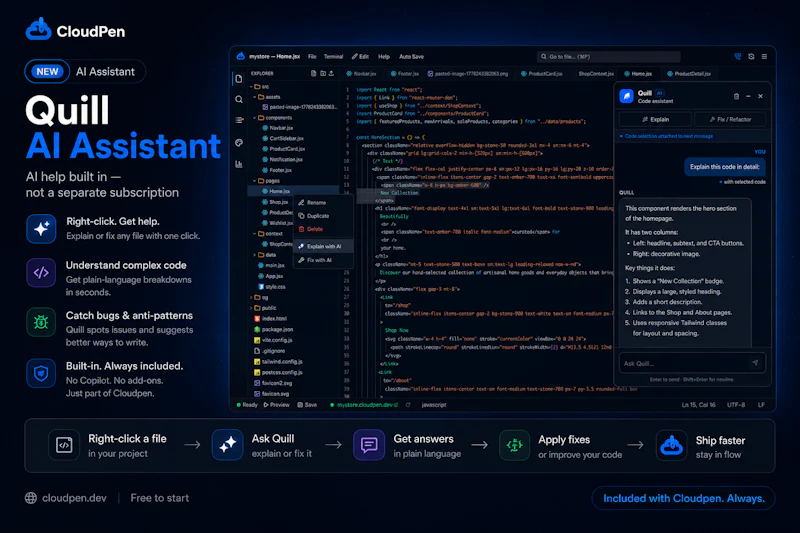Open the Help menu
800x533 pixels.
tap(384, 57)
